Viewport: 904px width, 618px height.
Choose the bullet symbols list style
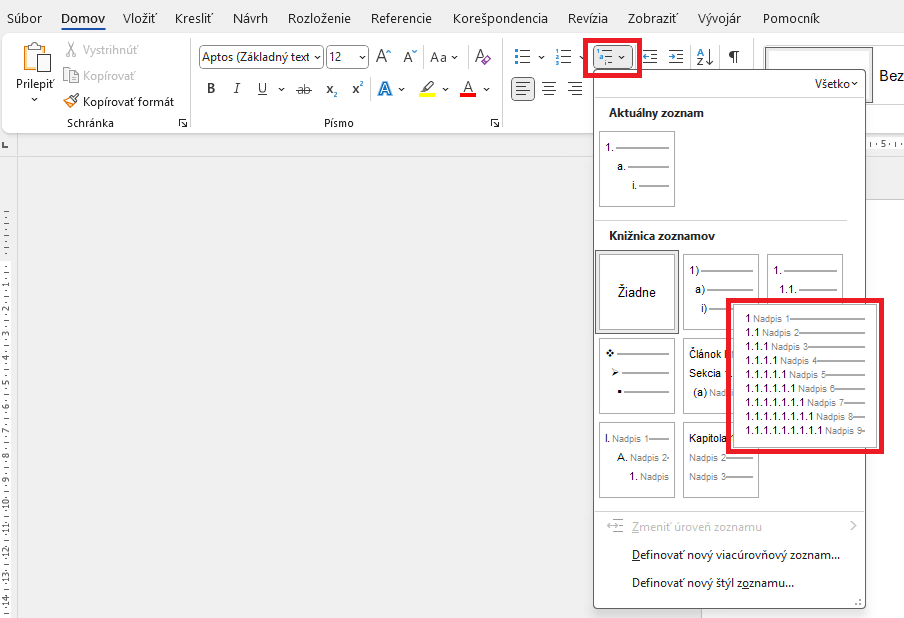click(637, 376)
